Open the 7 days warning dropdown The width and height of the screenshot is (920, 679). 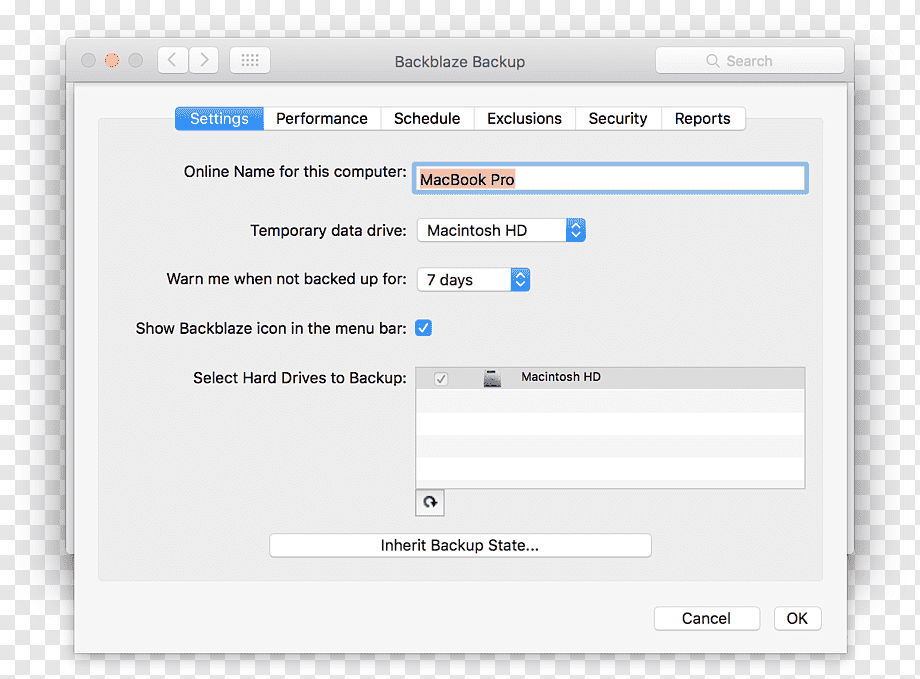click(473, 279)
